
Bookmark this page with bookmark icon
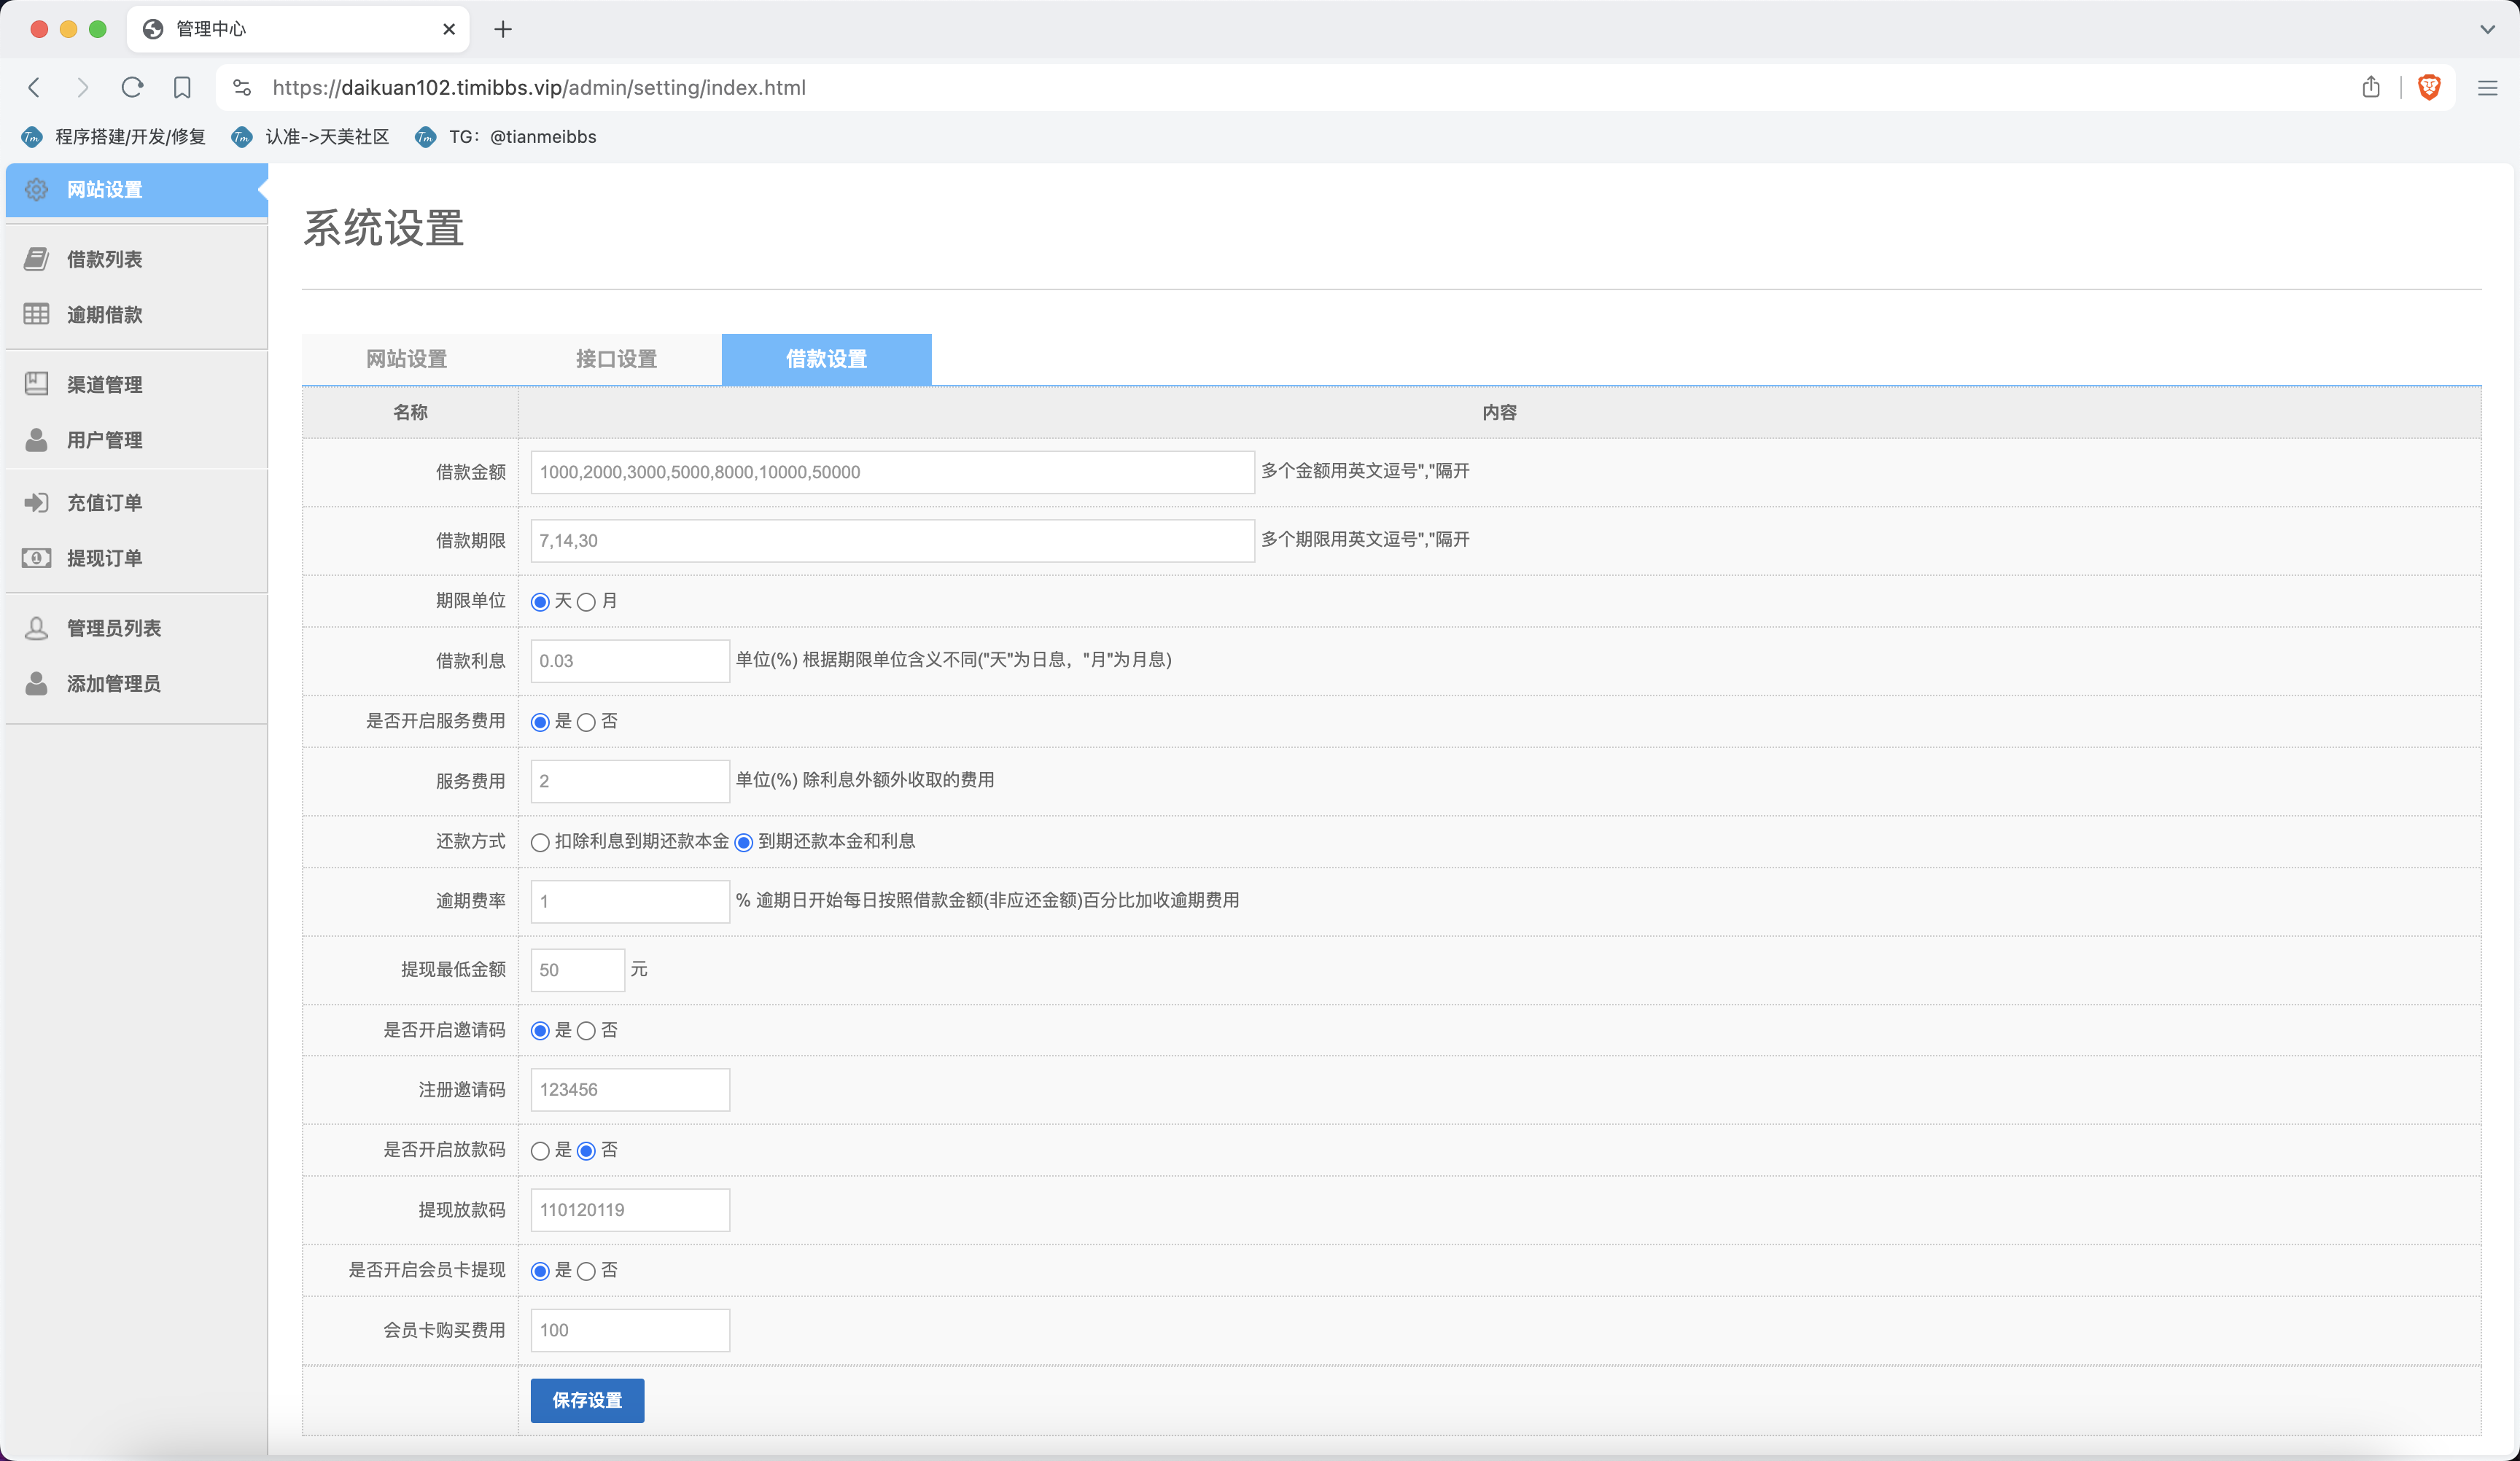click(182, 88)
